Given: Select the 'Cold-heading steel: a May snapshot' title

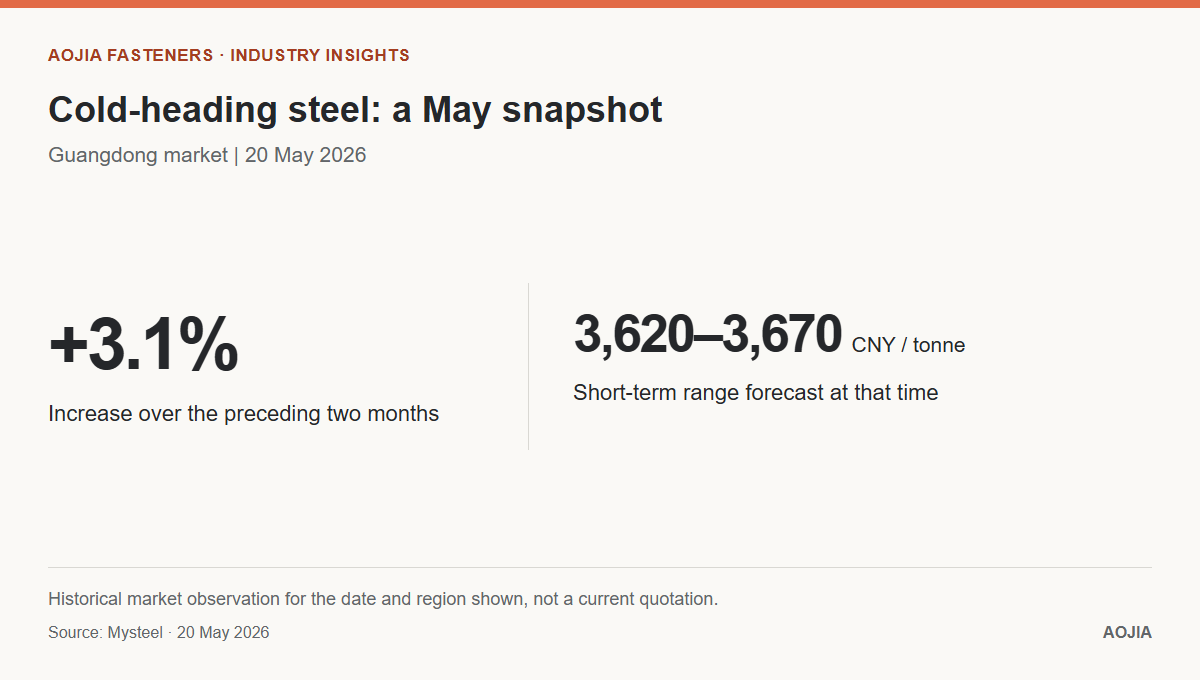Looking at the screenshot, I should pos(355,109).
